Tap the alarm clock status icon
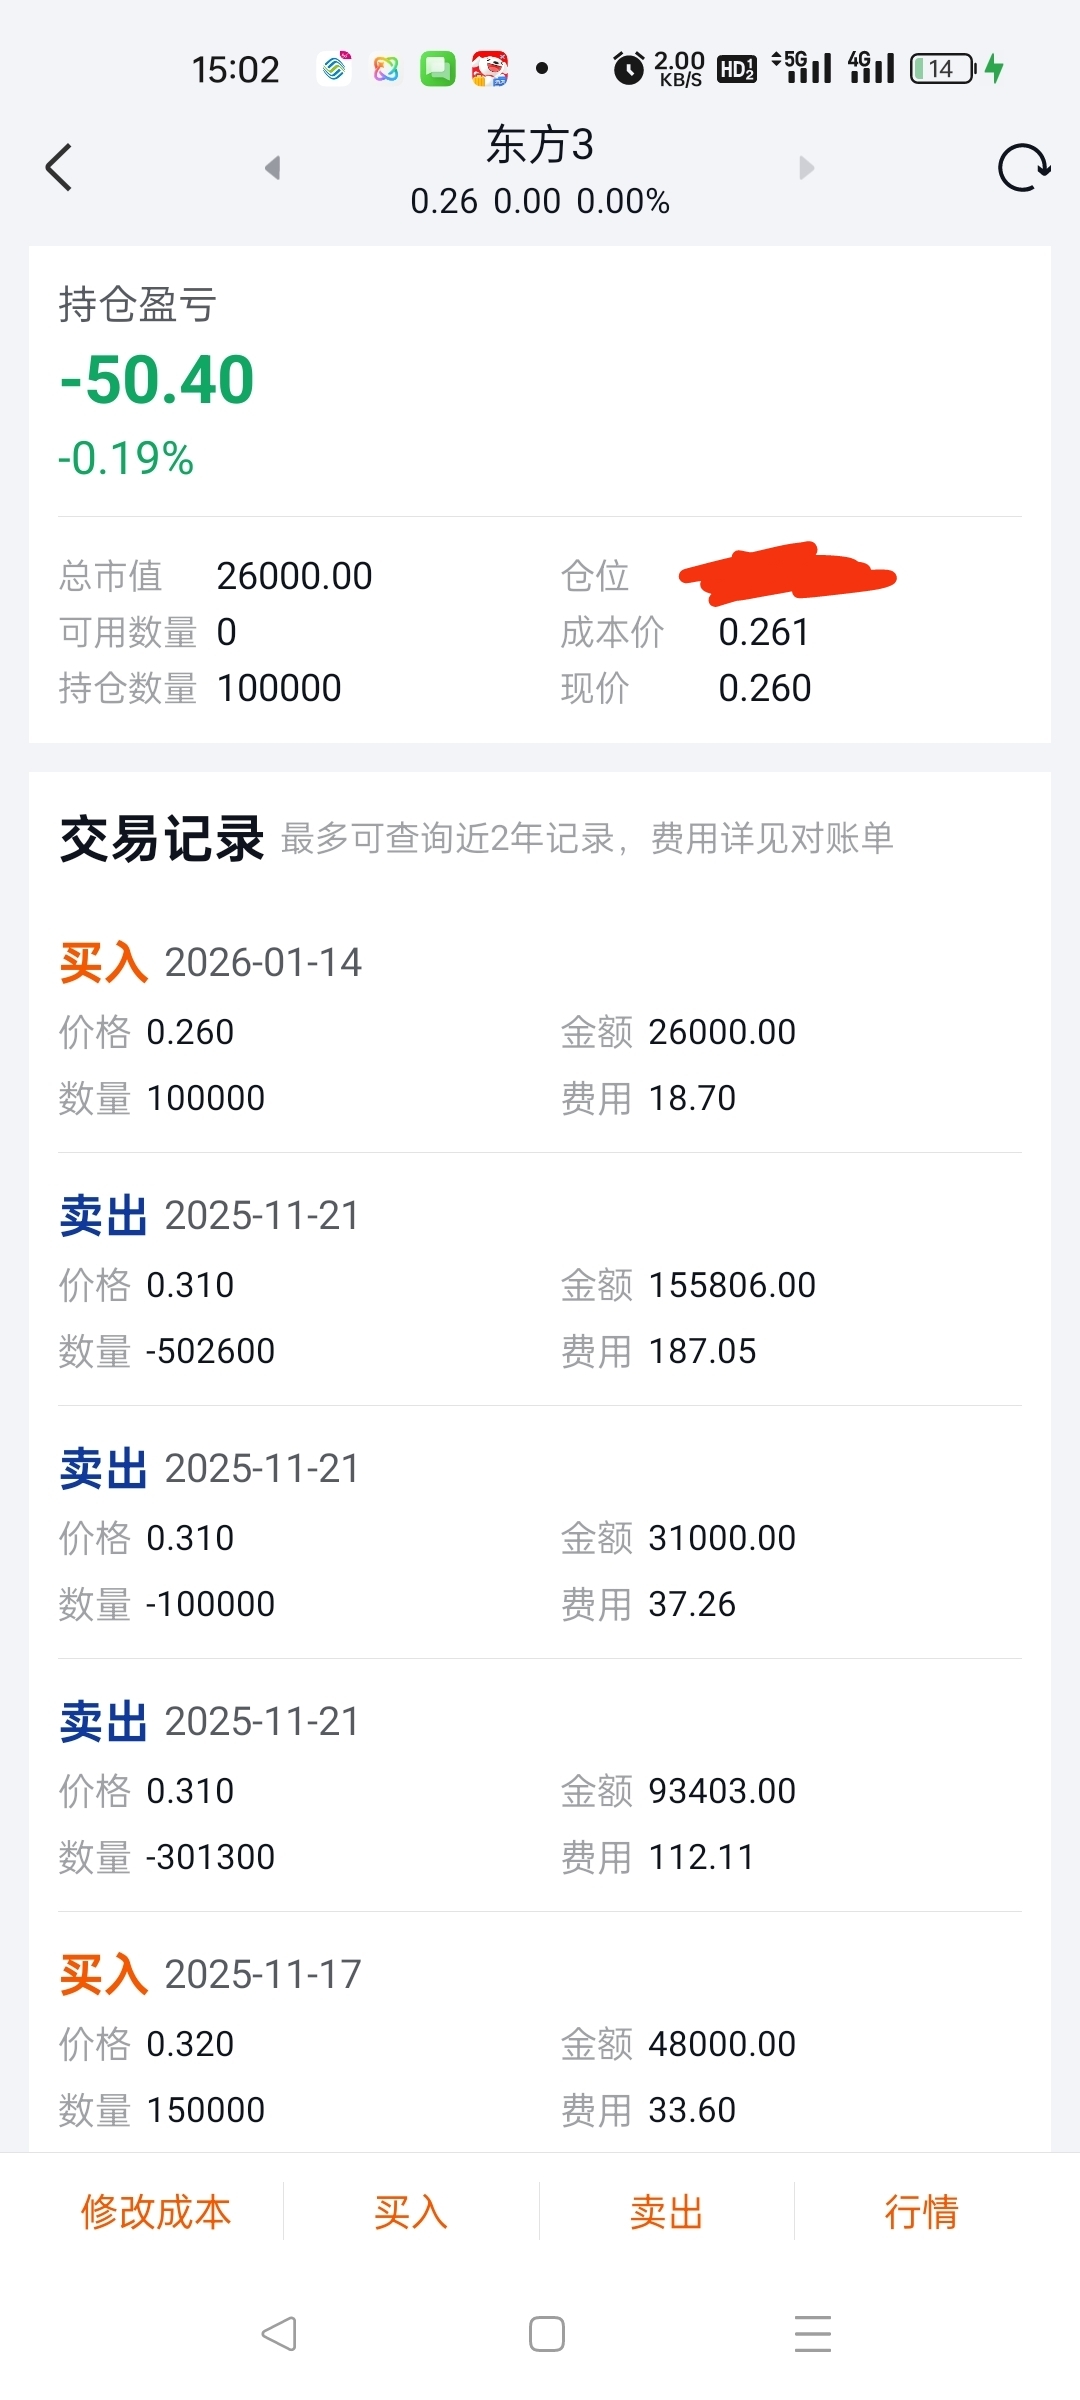 coord(628,69)
